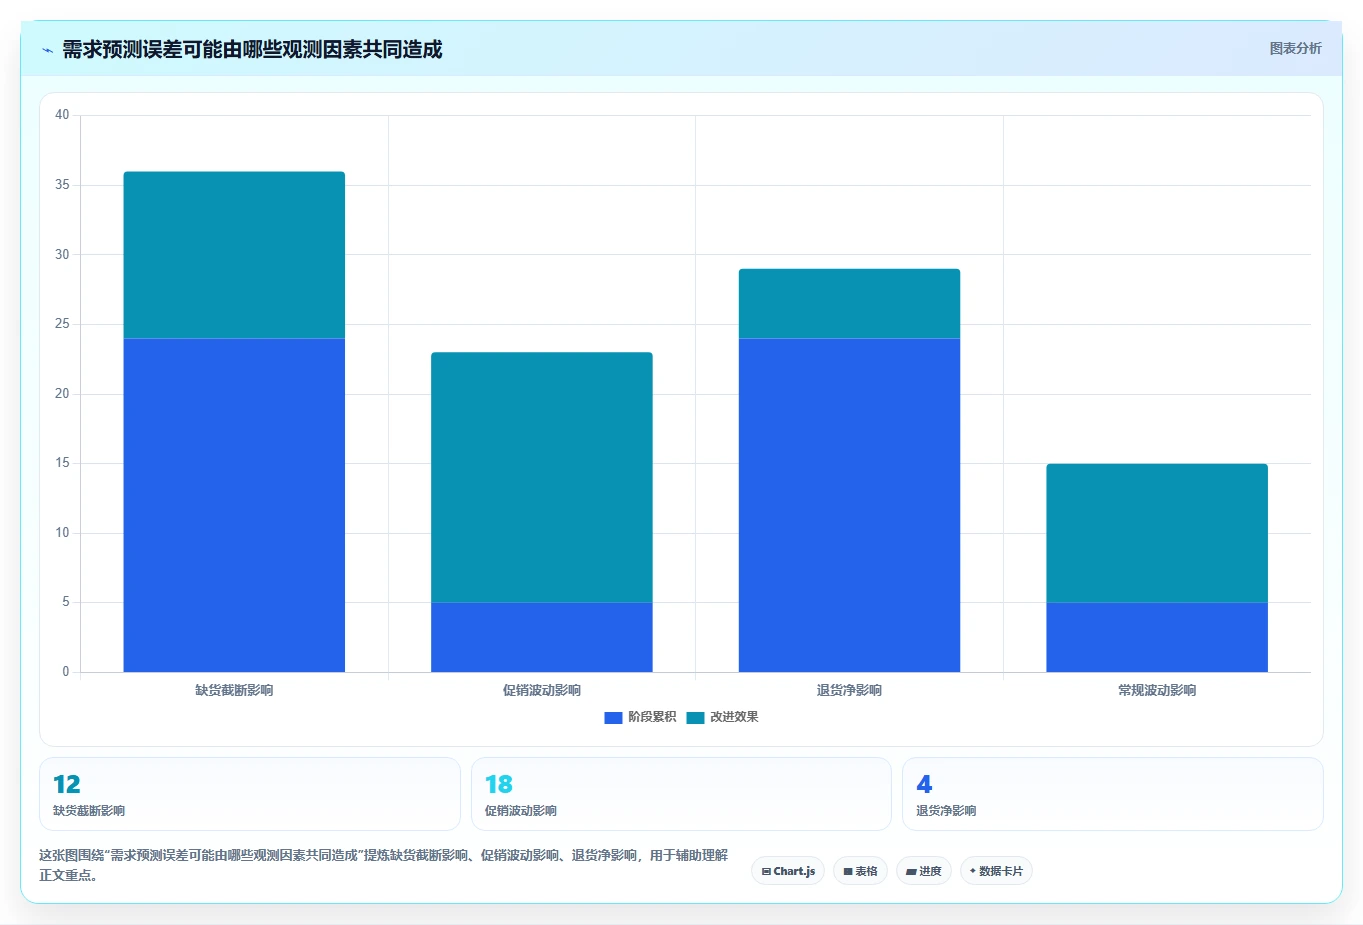The width and height of the screenshot is (1363, 925).
Task: Open the 退货净影响 card showing 4
Action: point(1113,794)
